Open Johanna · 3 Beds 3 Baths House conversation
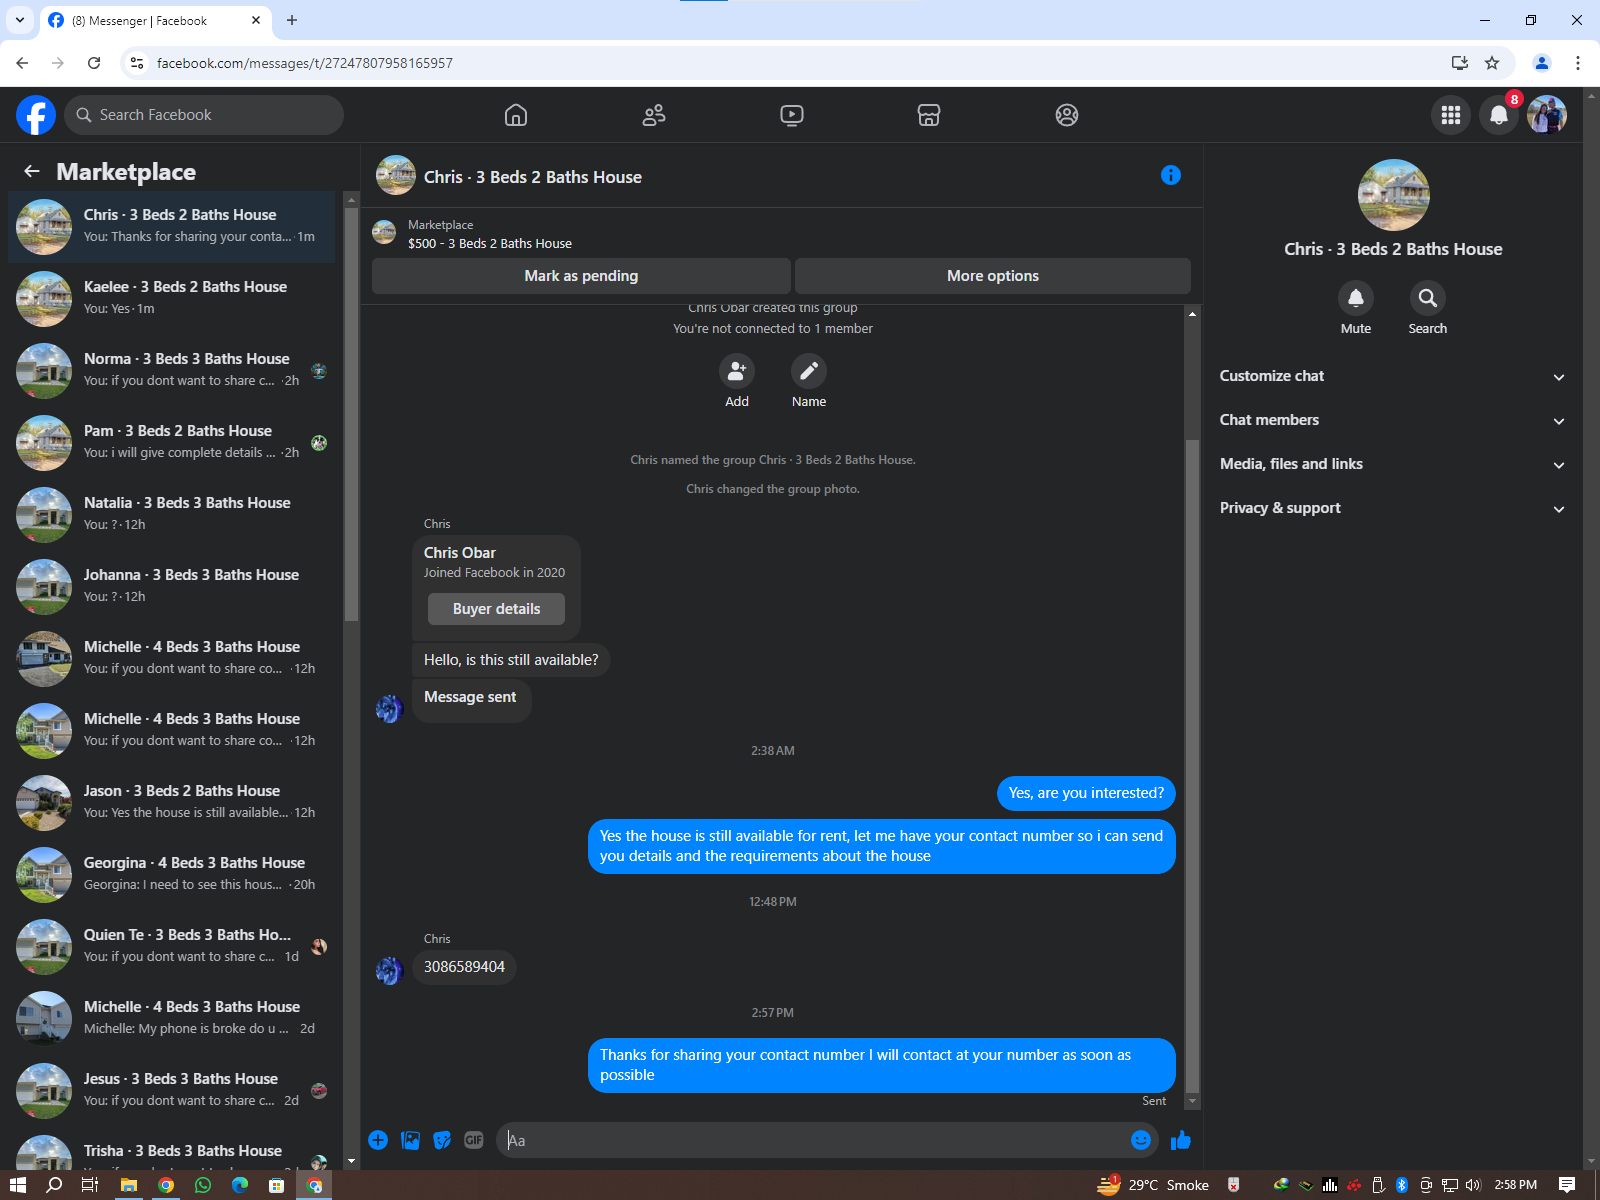Screen dimensions: 1600x1200 [172, 587]
